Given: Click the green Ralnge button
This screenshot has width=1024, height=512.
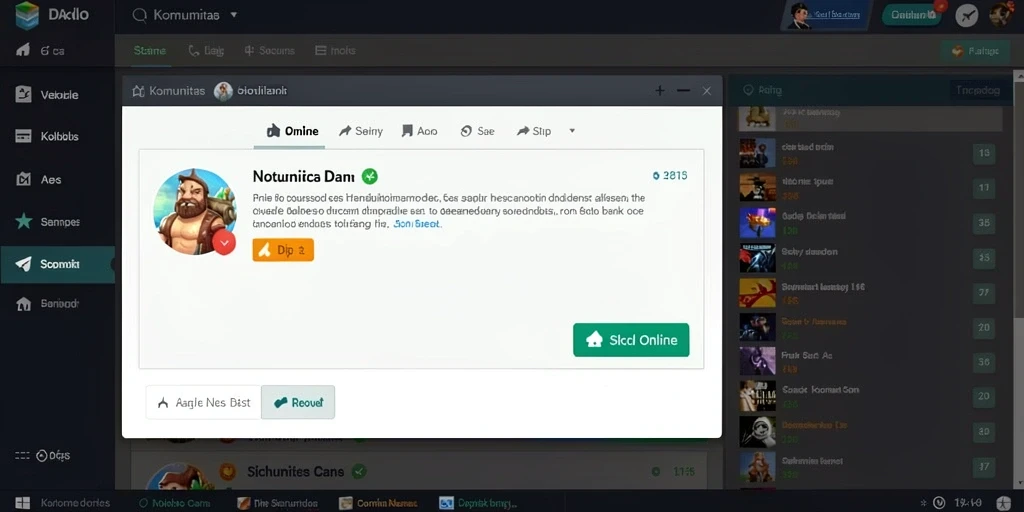Looking at the screenshot, I should click(975, 51).
